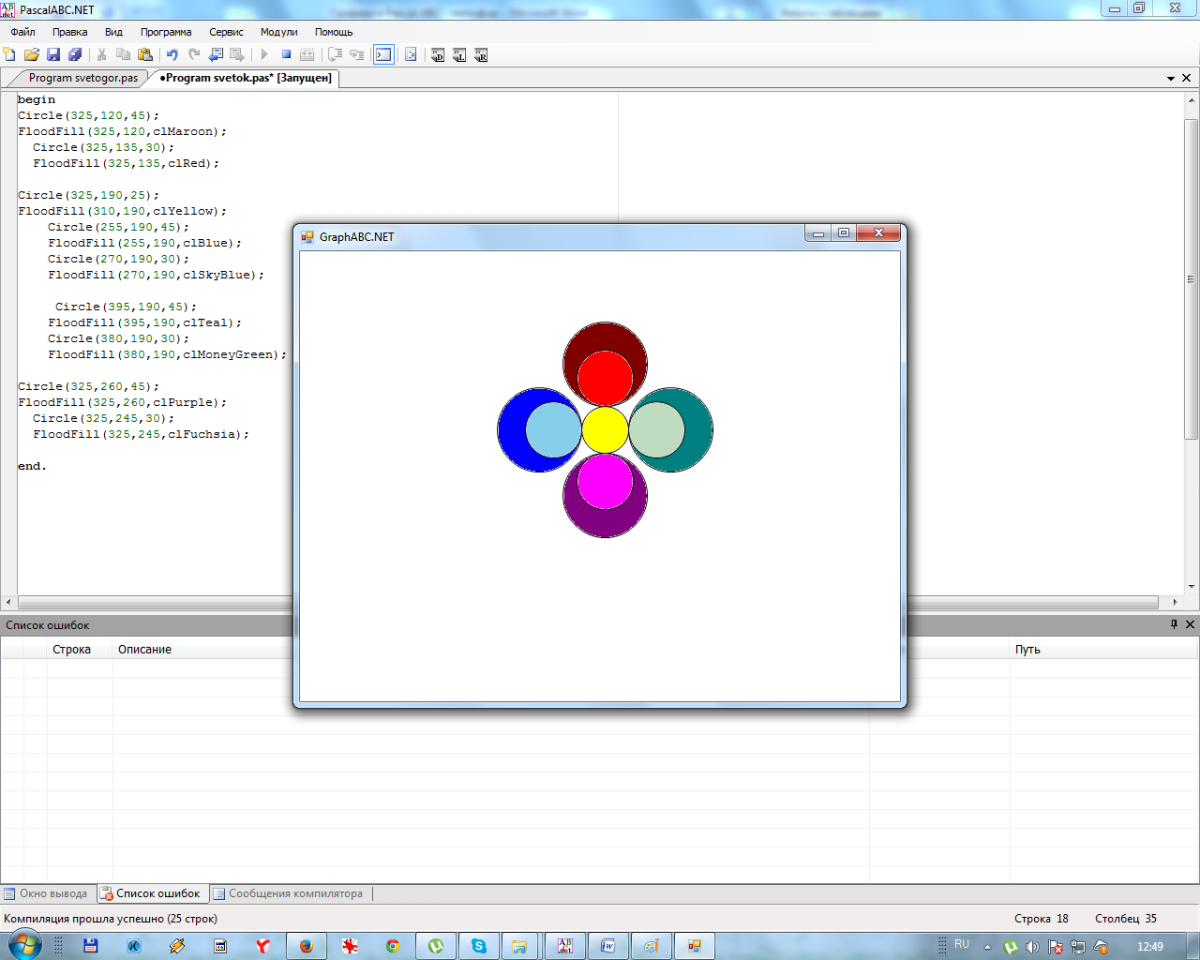Open the Программа menu
The height and width of the screenshot is (960, 1200).
coord(166,32)
